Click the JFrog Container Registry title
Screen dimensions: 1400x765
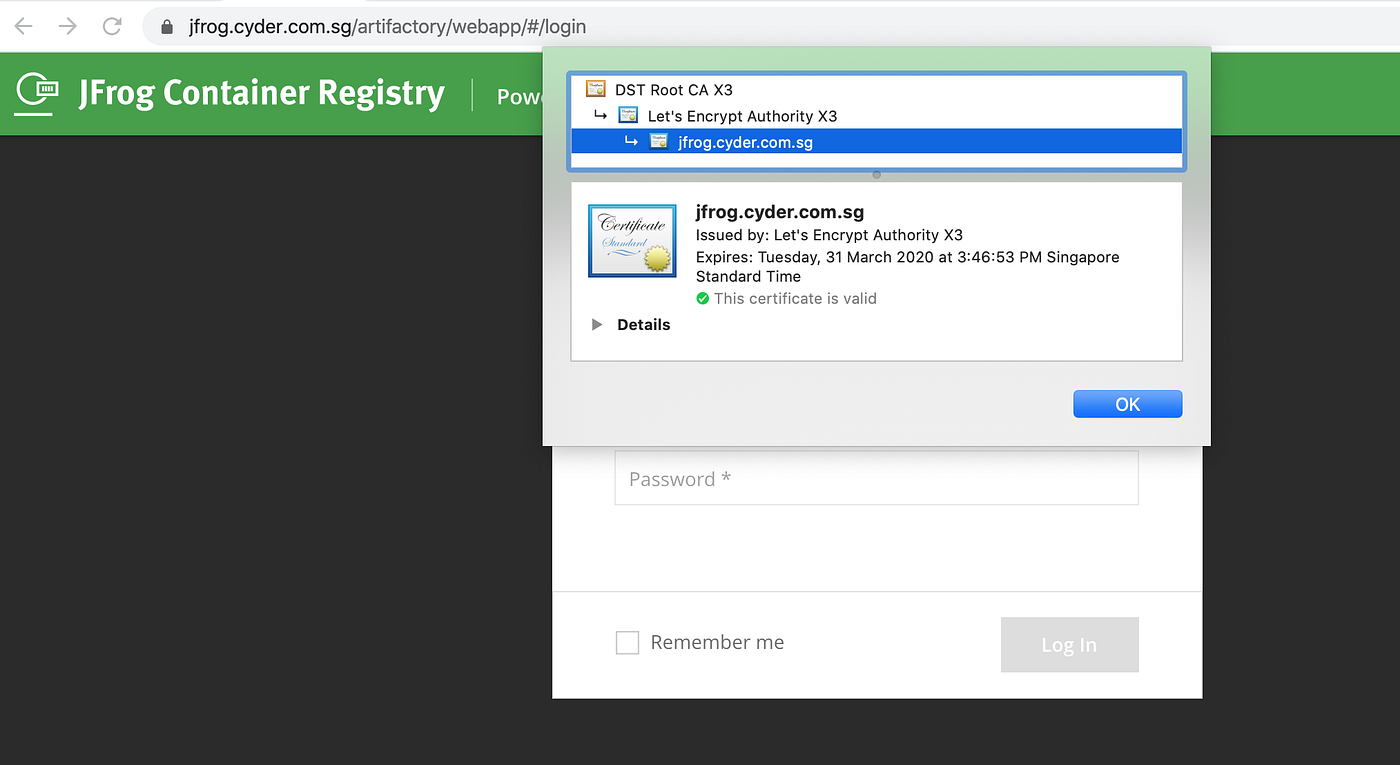(x=262, y=92)
